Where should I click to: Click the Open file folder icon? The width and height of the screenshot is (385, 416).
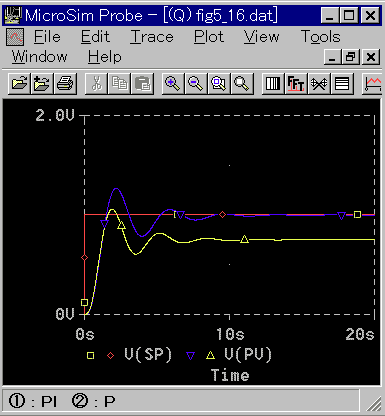click(19, 83)
